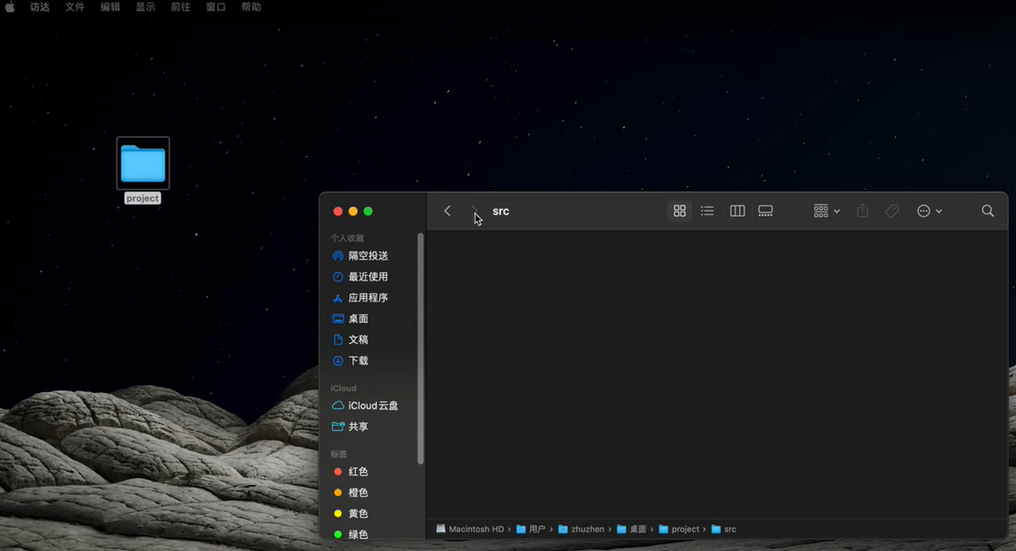Click the Tags icon in Finder toolbar

point(892,211)
